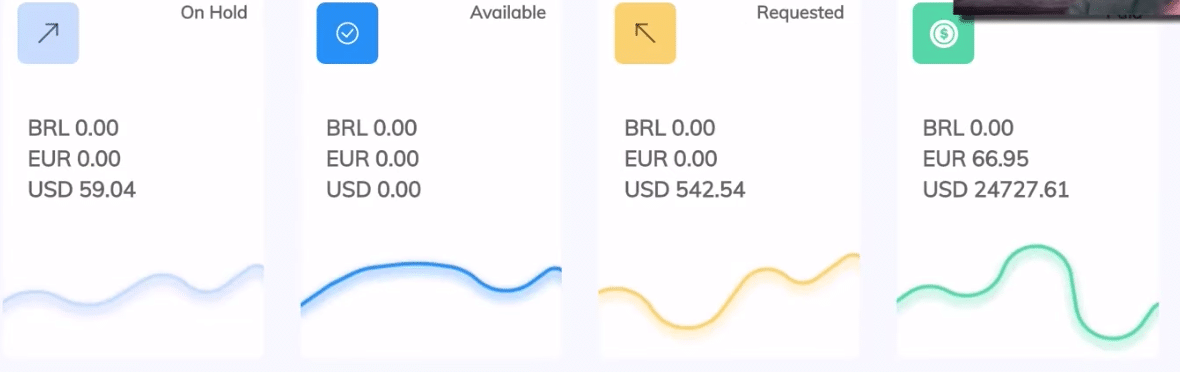This screenshot has height=372, width=1180.
Task: Click the yellow Requested arrow icon
Action: pos(645,33)
